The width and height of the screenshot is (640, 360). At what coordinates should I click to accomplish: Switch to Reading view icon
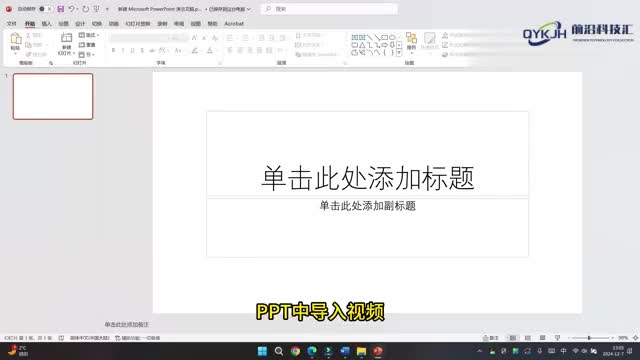tap(542, 338)
